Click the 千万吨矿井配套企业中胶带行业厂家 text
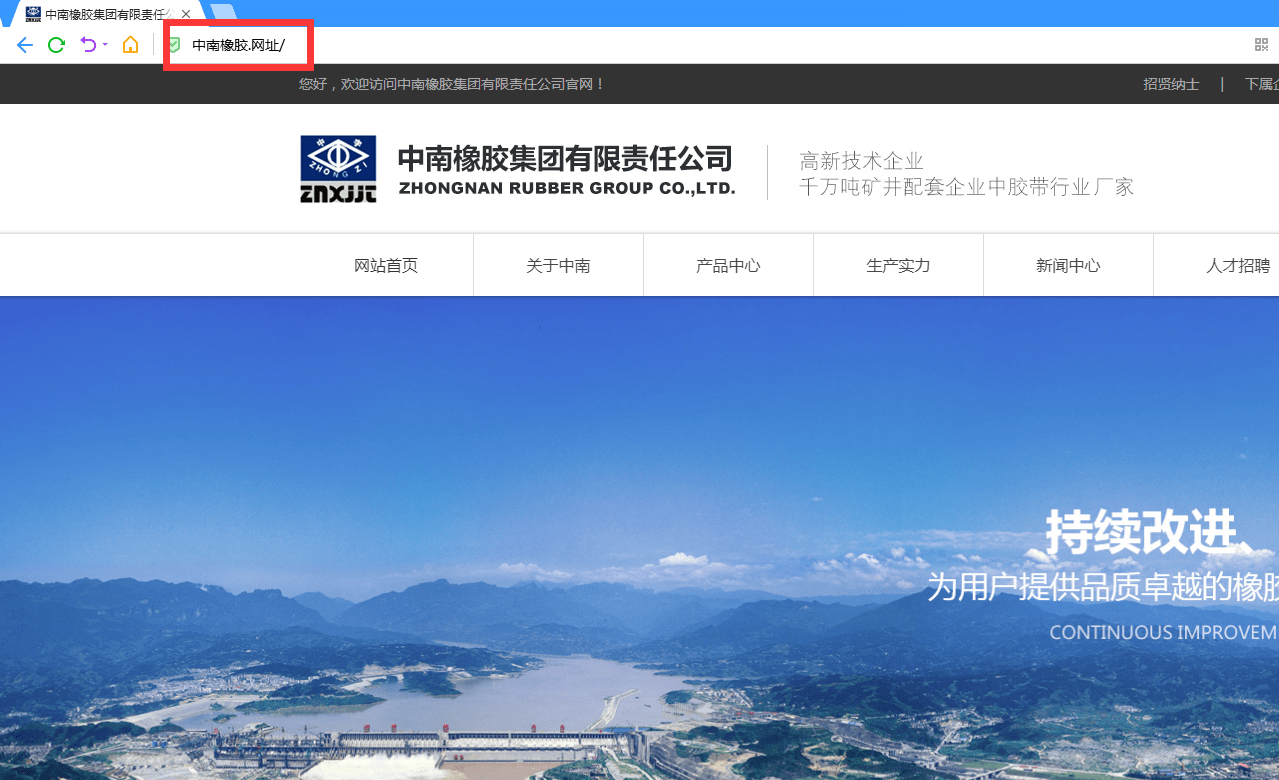Image resolution: width=1279 pixels, height=780 pixels. click(967, 187)
